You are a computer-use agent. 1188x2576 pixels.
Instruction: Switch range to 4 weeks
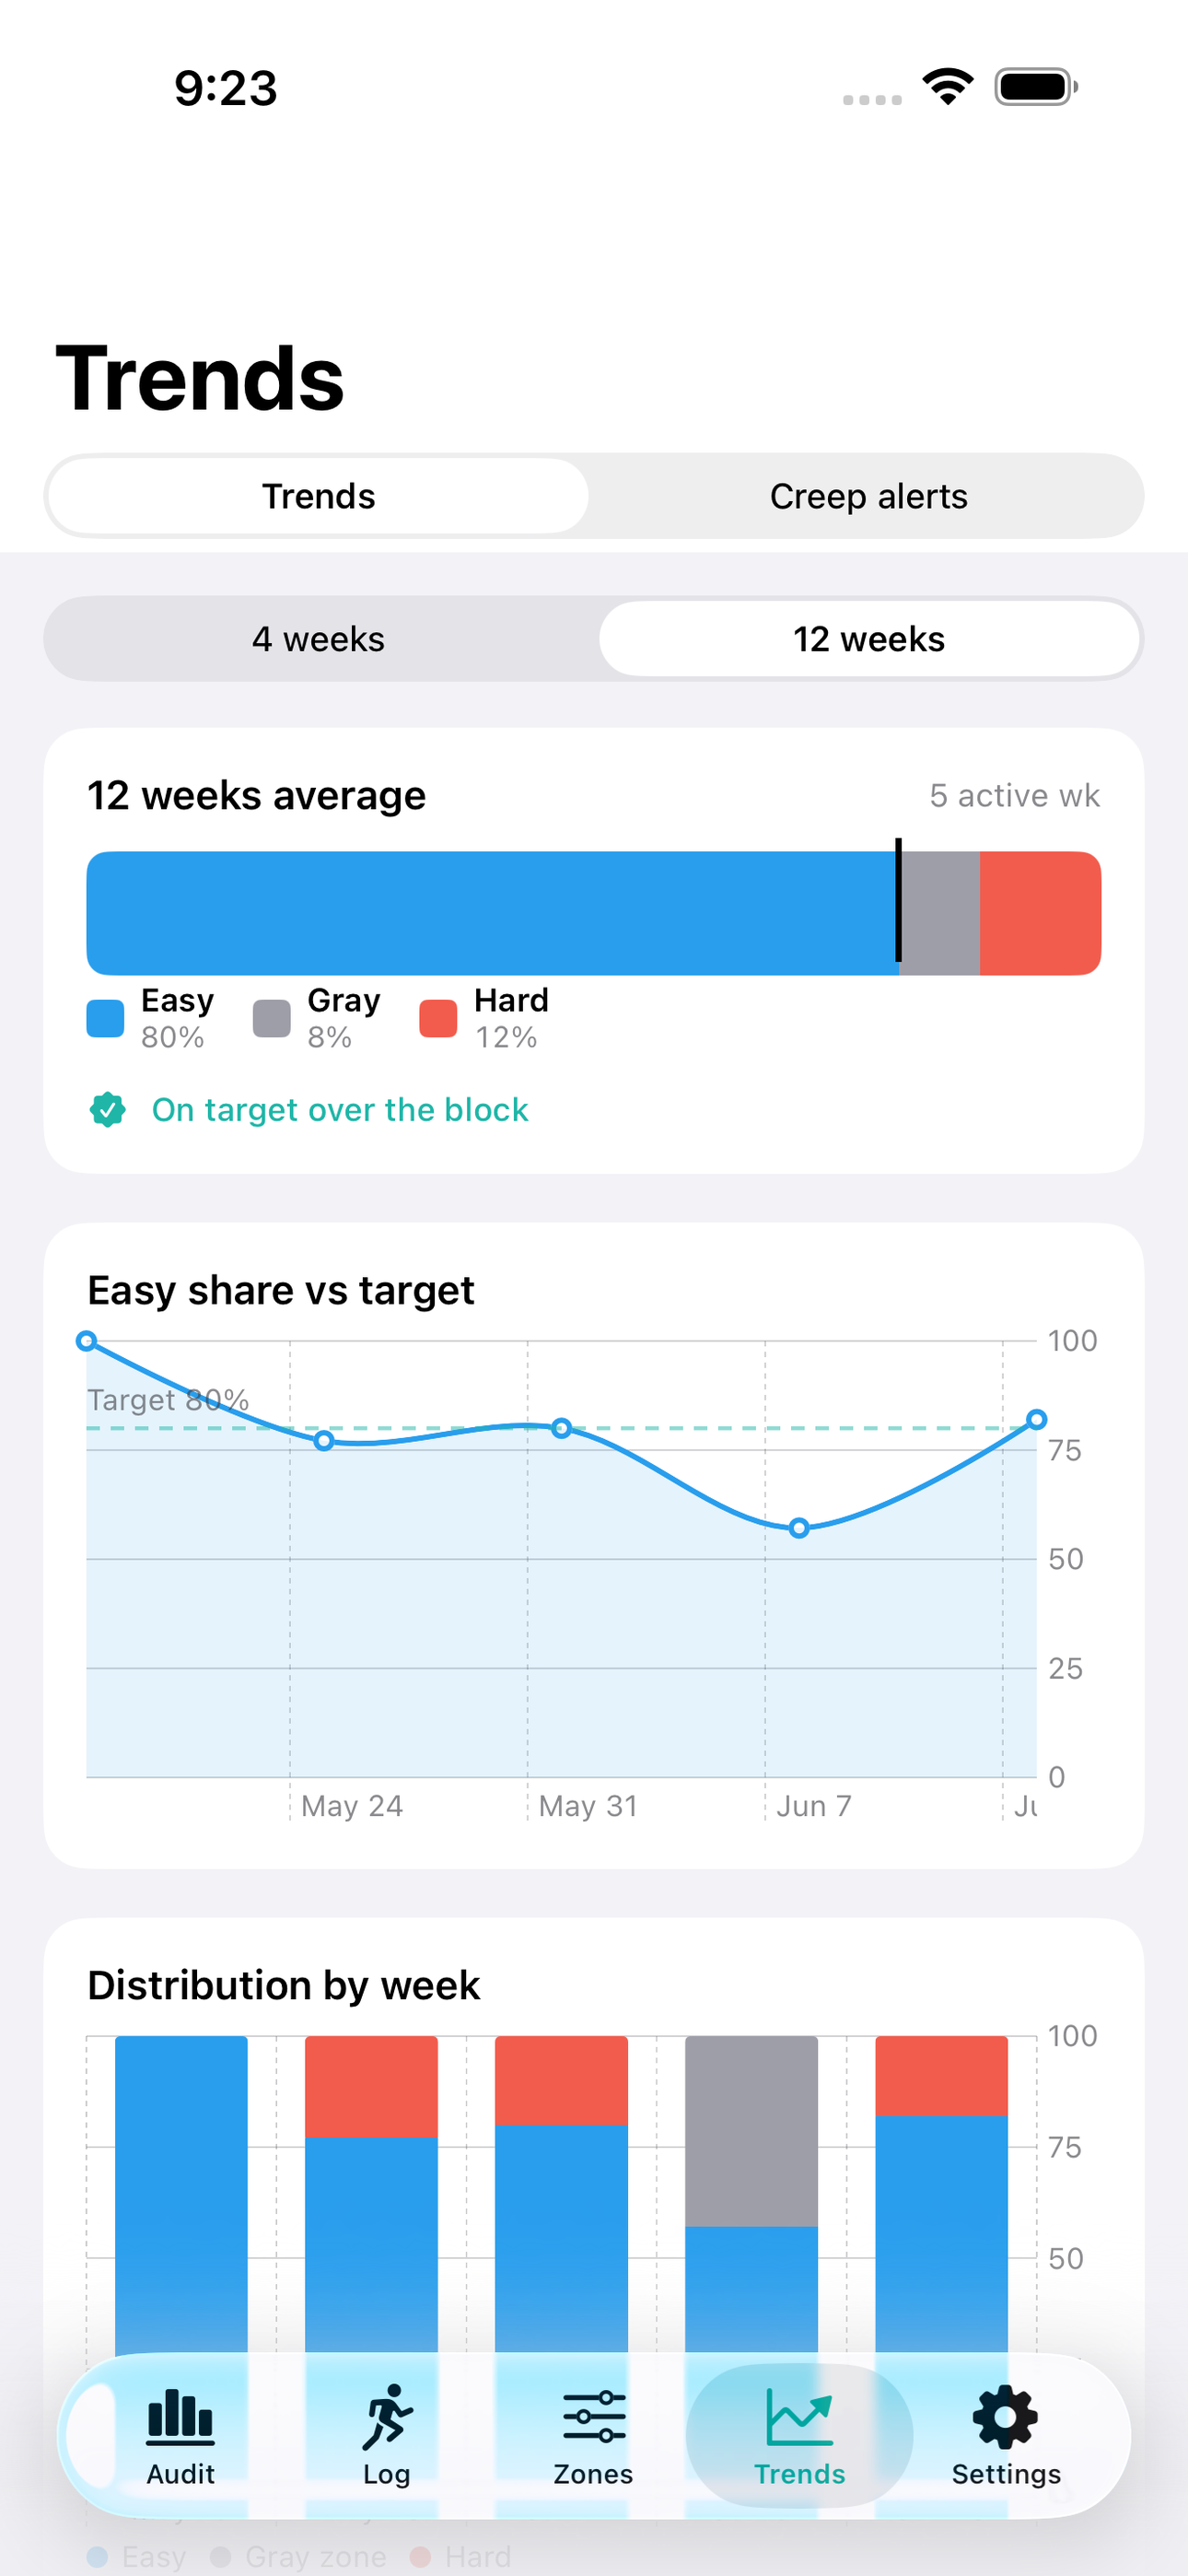(x=319, y=639)
